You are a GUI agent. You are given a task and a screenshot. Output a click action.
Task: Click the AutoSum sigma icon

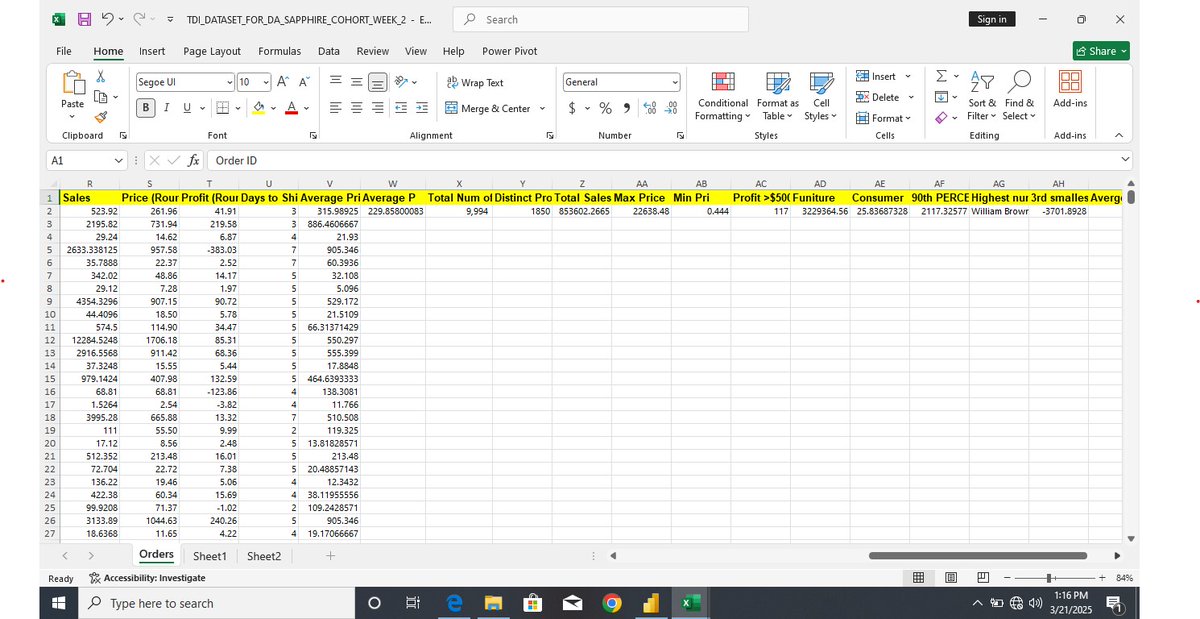pos(943,77)
